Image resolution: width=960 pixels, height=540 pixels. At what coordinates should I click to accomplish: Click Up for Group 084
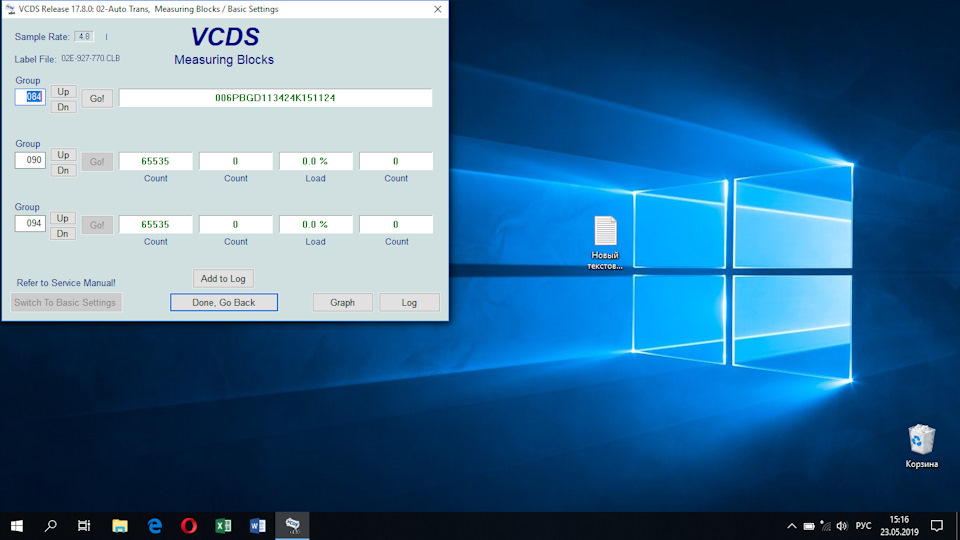pyautogui.click(x=63, y=91)
